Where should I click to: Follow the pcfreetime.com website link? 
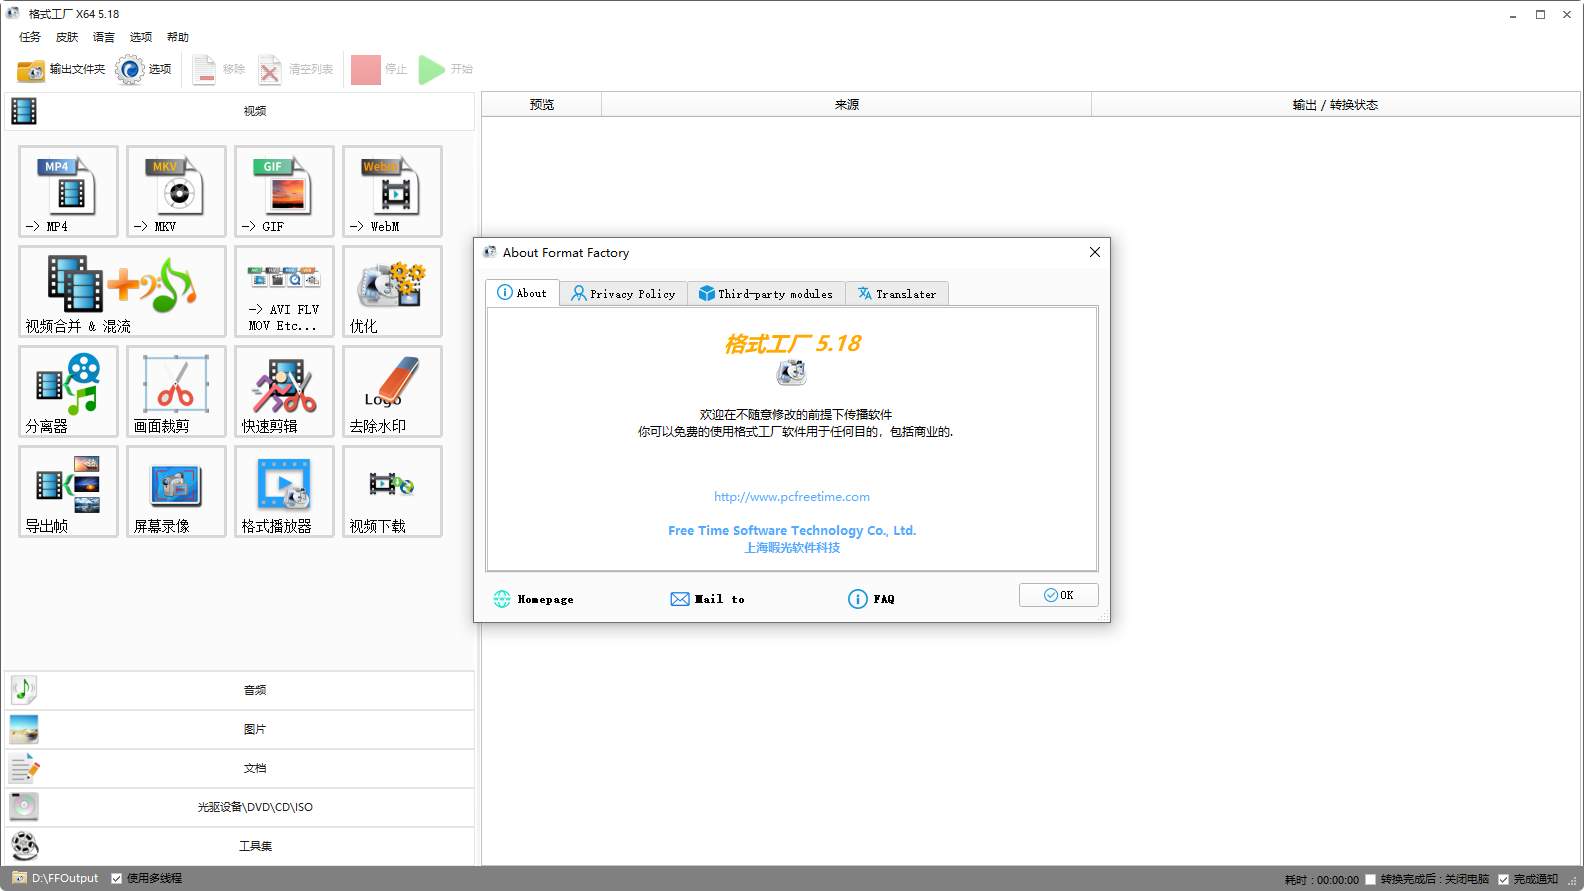tap(791, 497)
